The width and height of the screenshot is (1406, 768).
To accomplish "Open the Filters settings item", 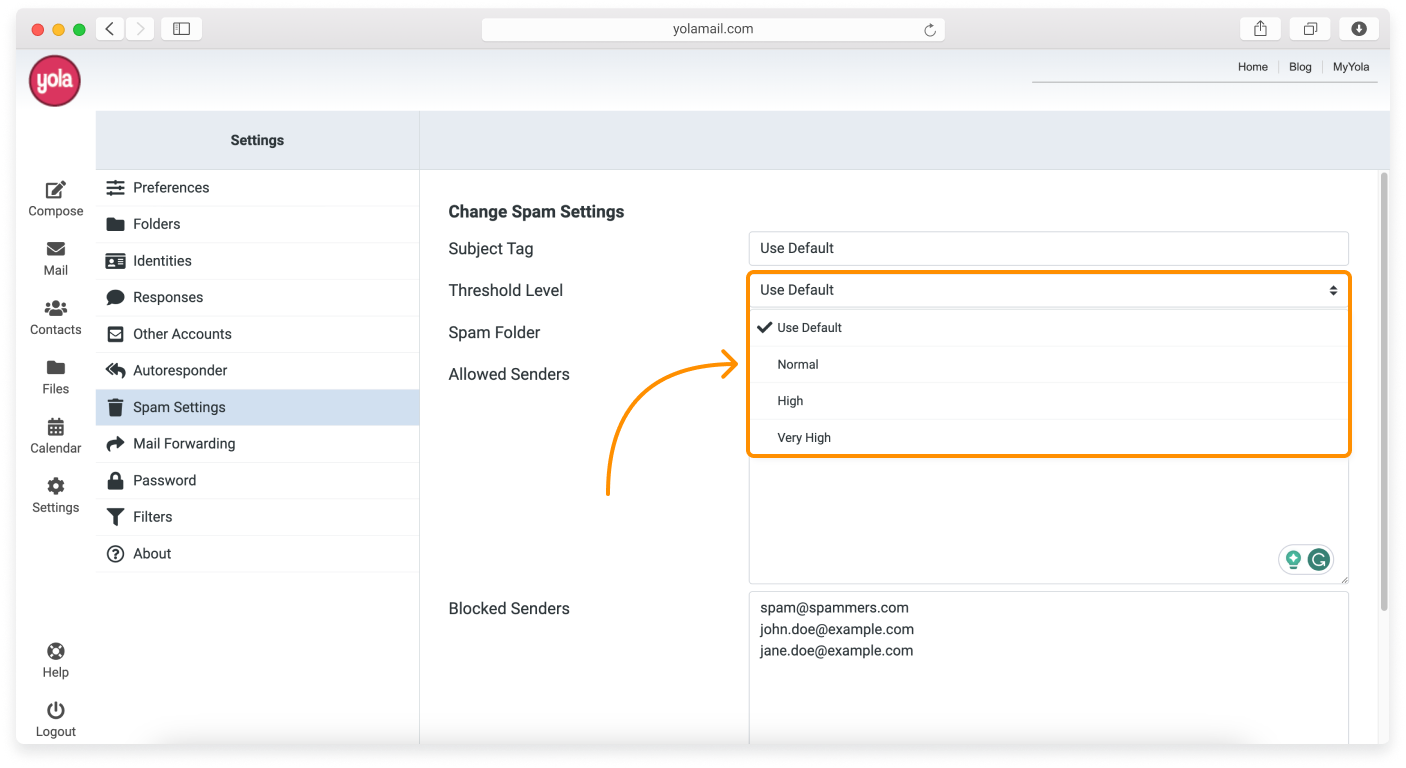I will tap(153, 517).
